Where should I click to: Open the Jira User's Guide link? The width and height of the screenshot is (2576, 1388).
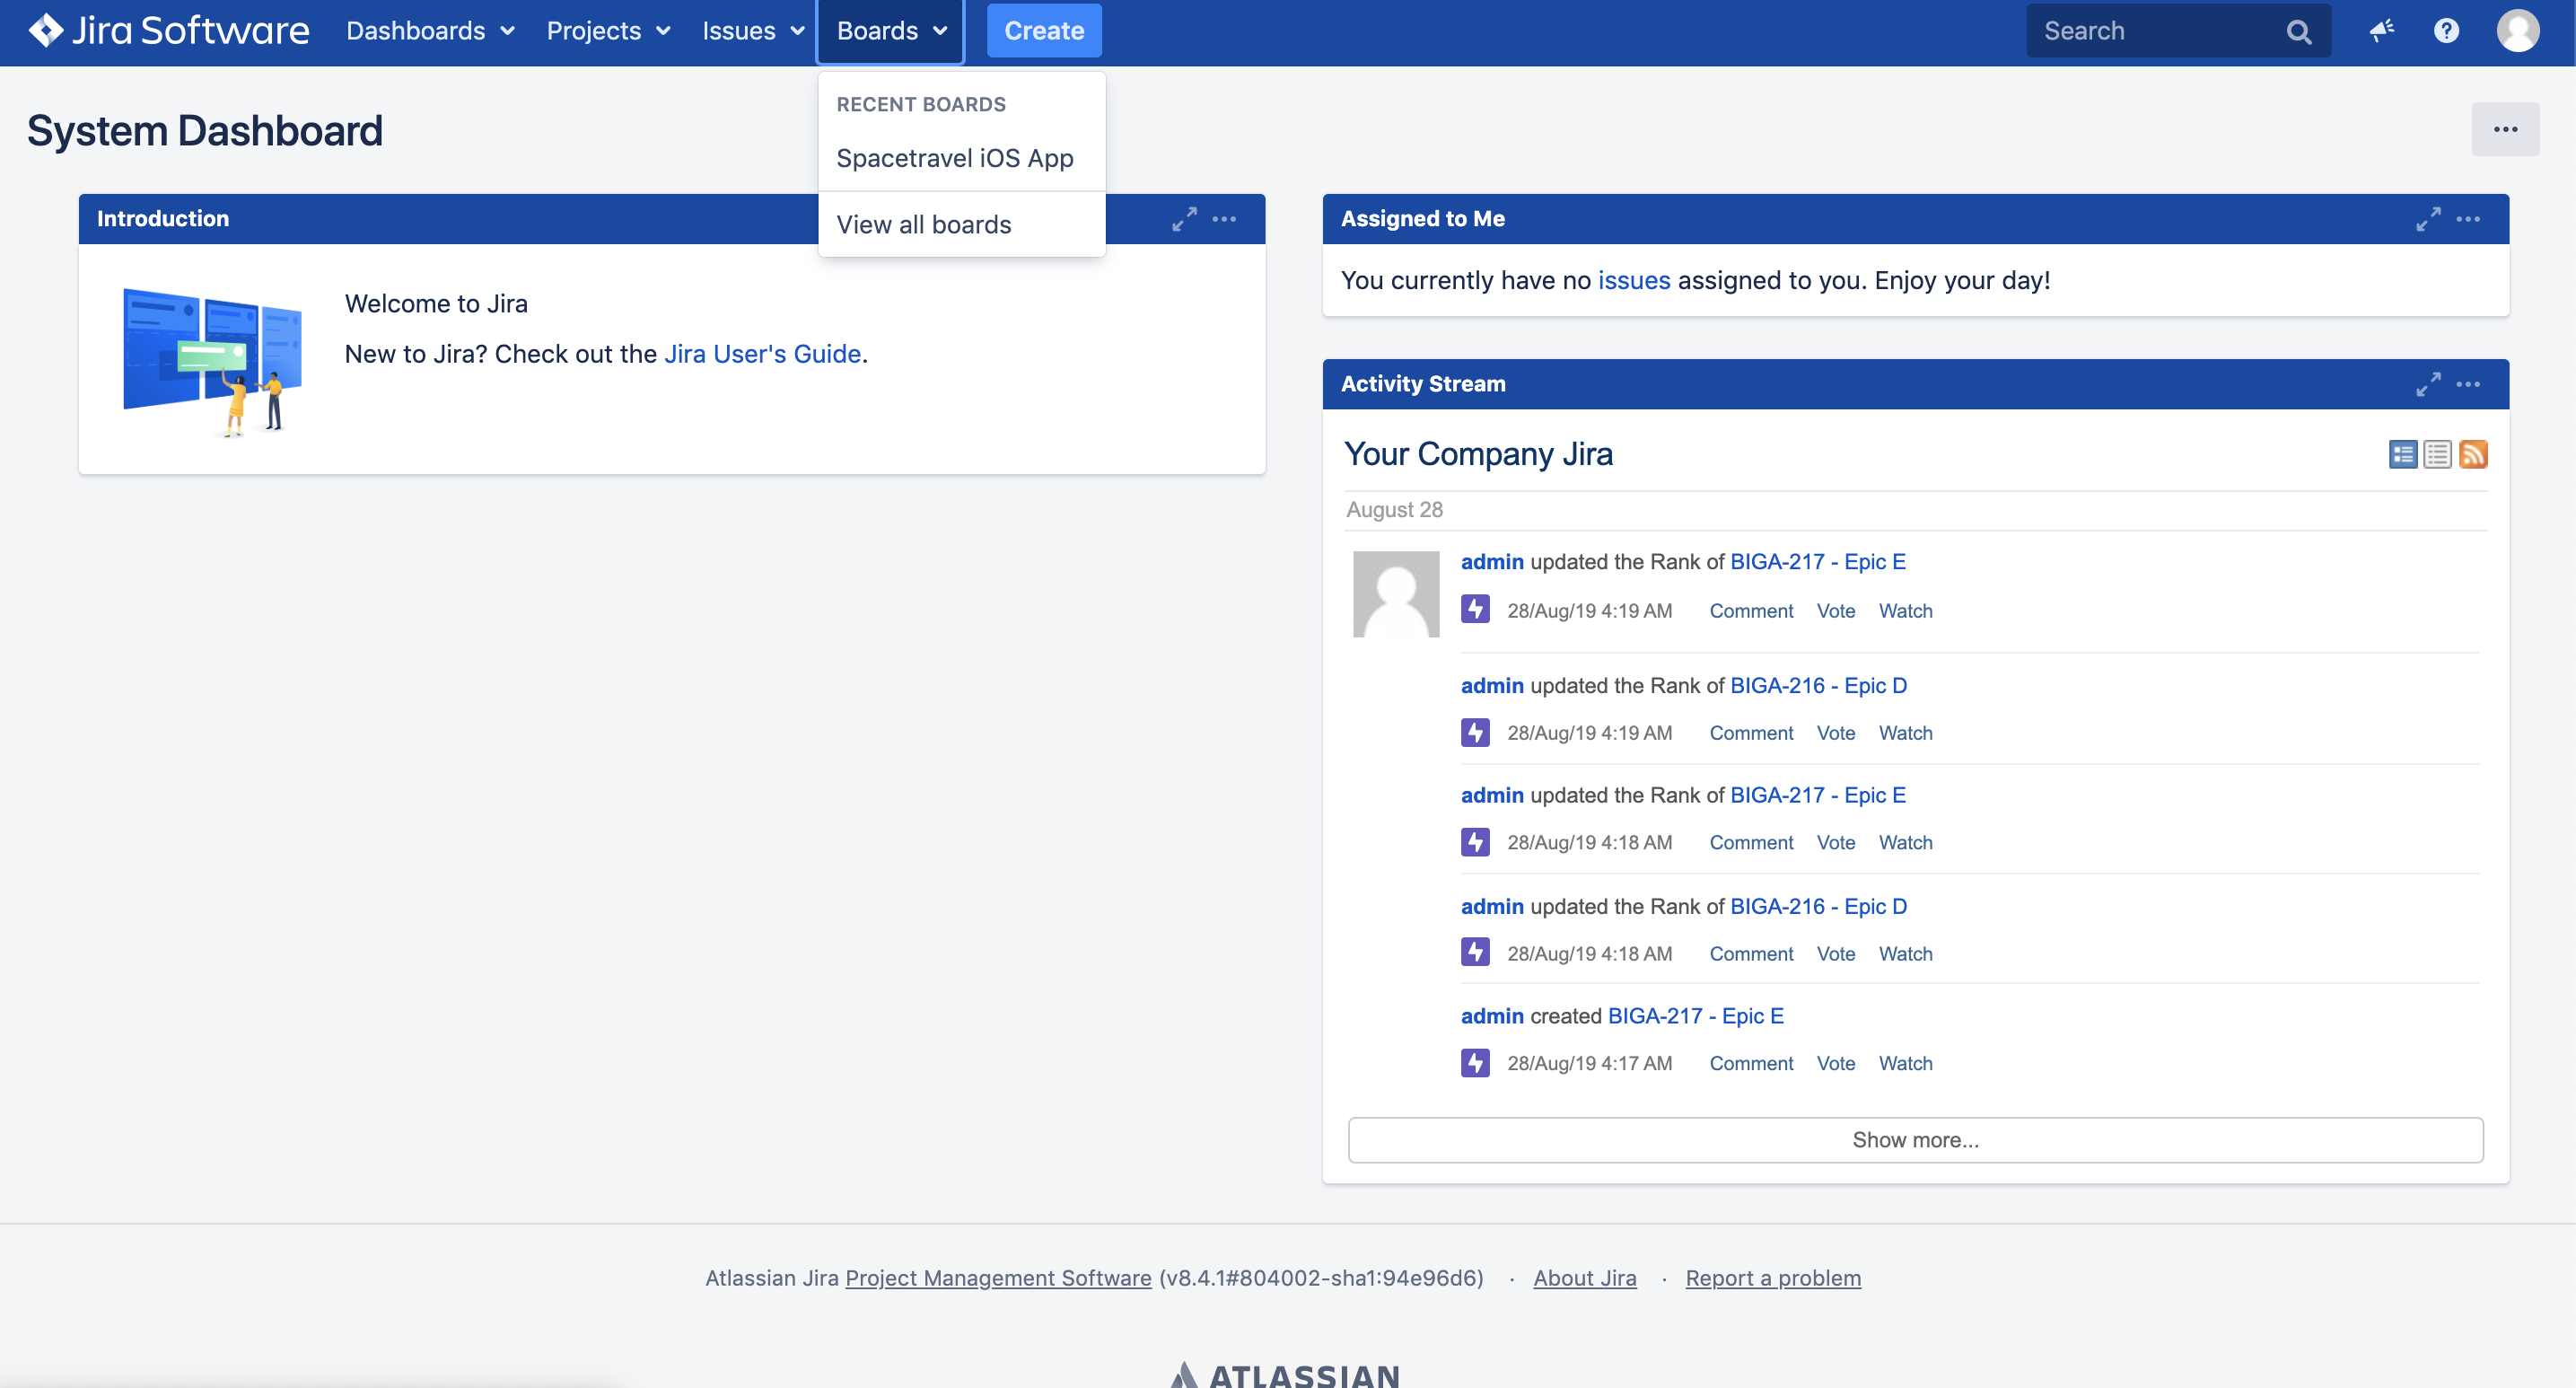click(762, 354)
